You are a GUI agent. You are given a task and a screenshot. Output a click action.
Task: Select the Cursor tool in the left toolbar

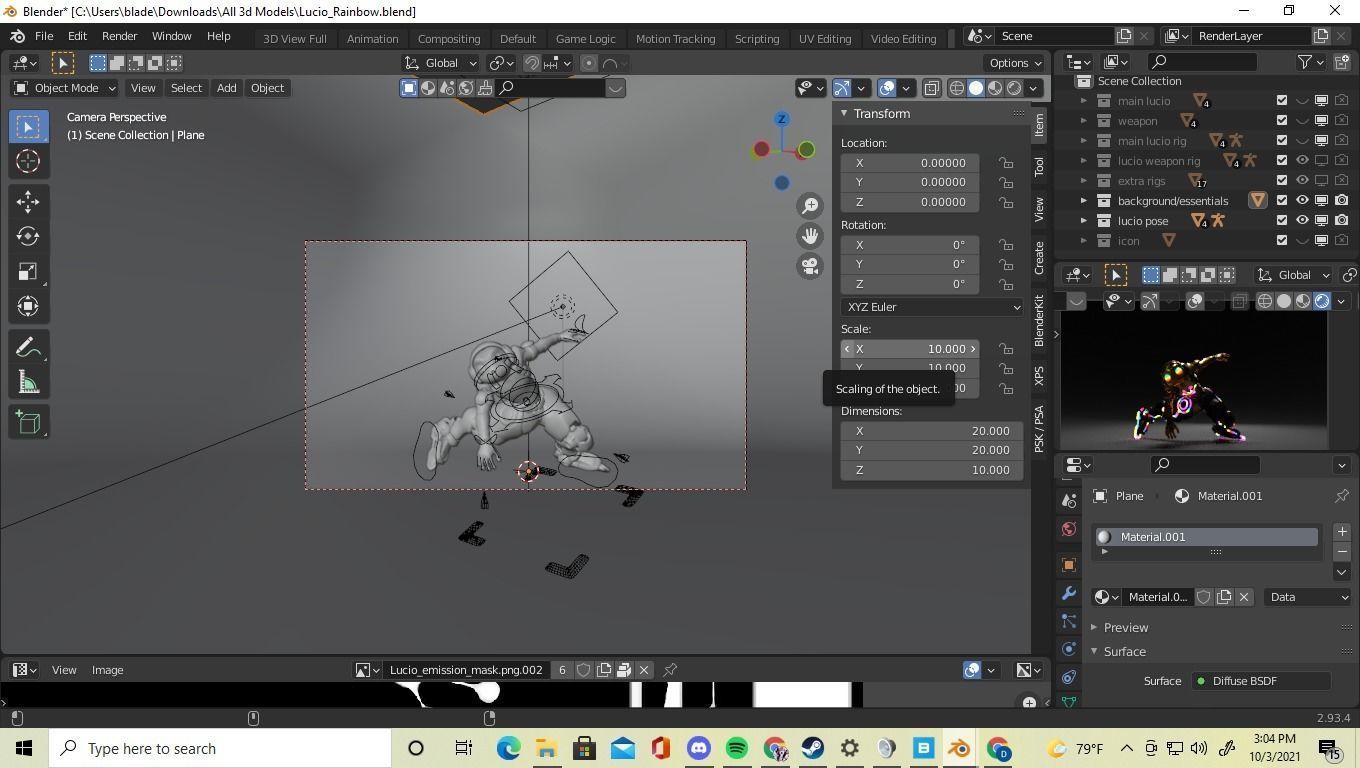28,161
